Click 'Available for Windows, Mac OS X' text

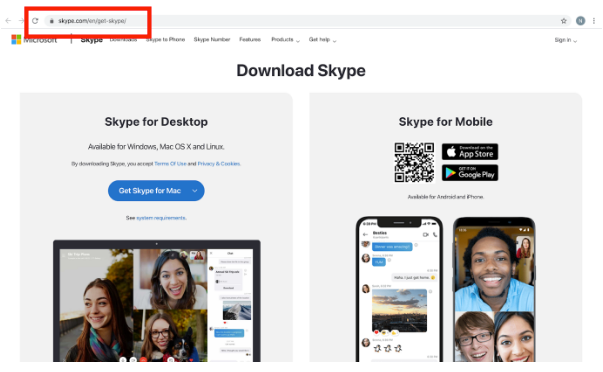click(156, 147)
